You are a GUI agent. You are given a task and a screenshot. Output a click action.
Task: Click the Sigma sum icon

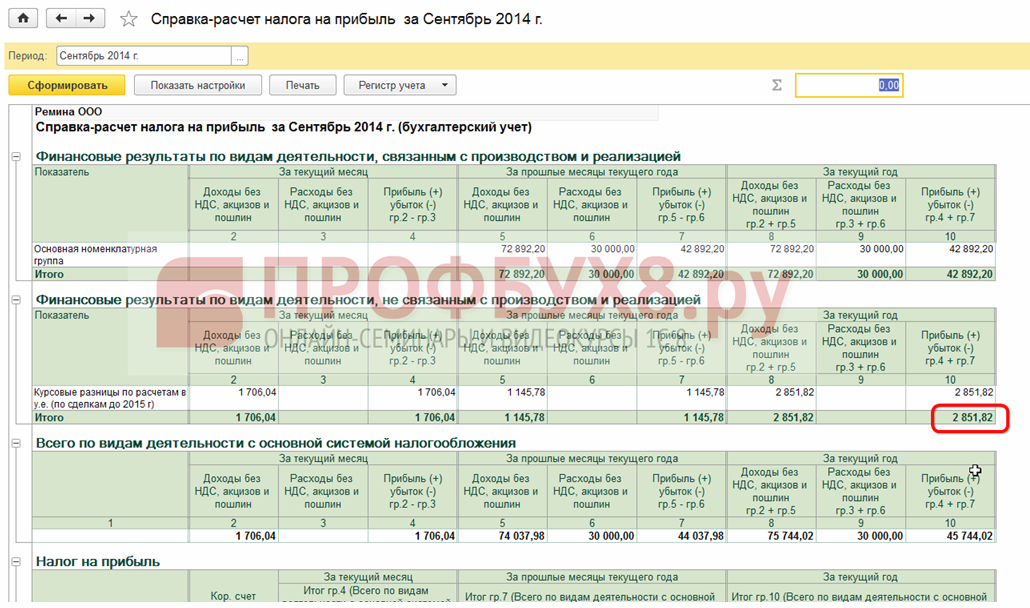(776, 86)
